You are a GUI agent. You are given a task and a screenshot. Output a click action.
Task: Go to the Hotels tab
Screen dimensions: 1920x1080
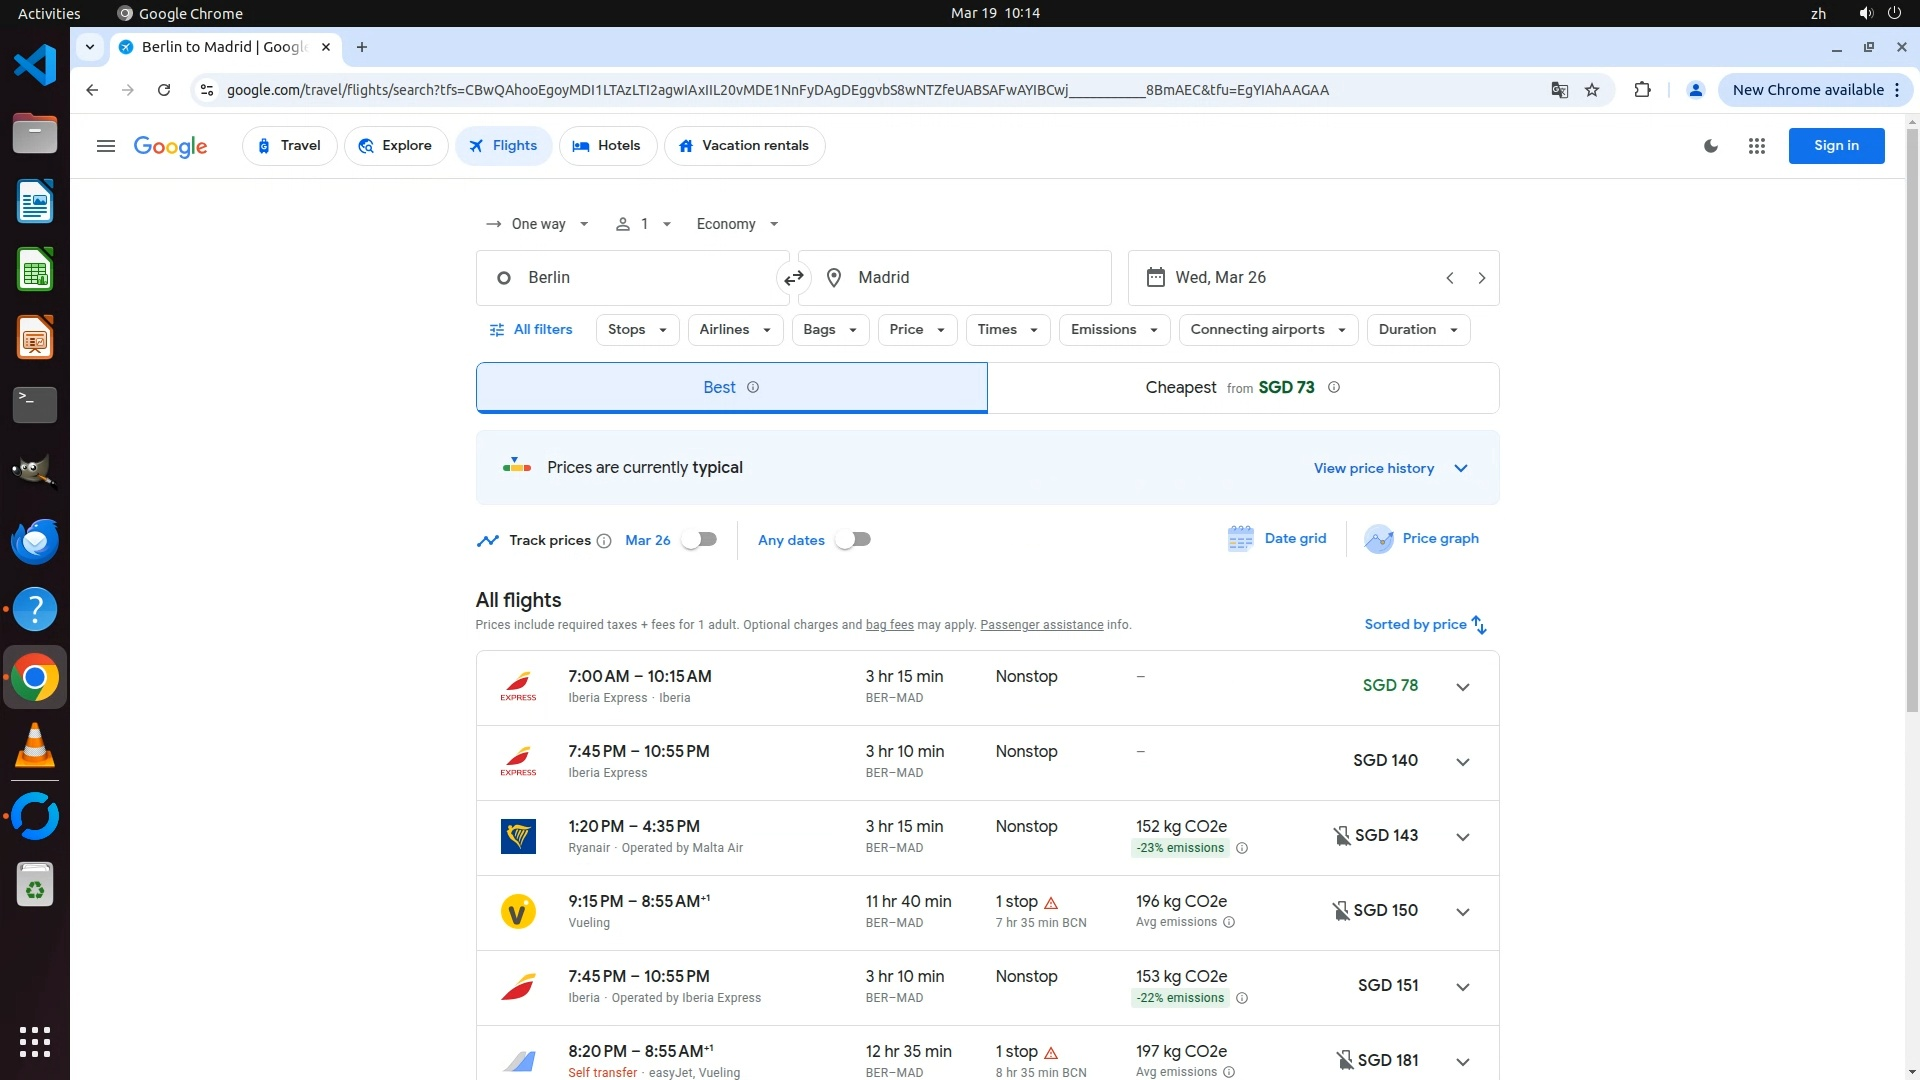pyautogui.click(x=607, y=146)
